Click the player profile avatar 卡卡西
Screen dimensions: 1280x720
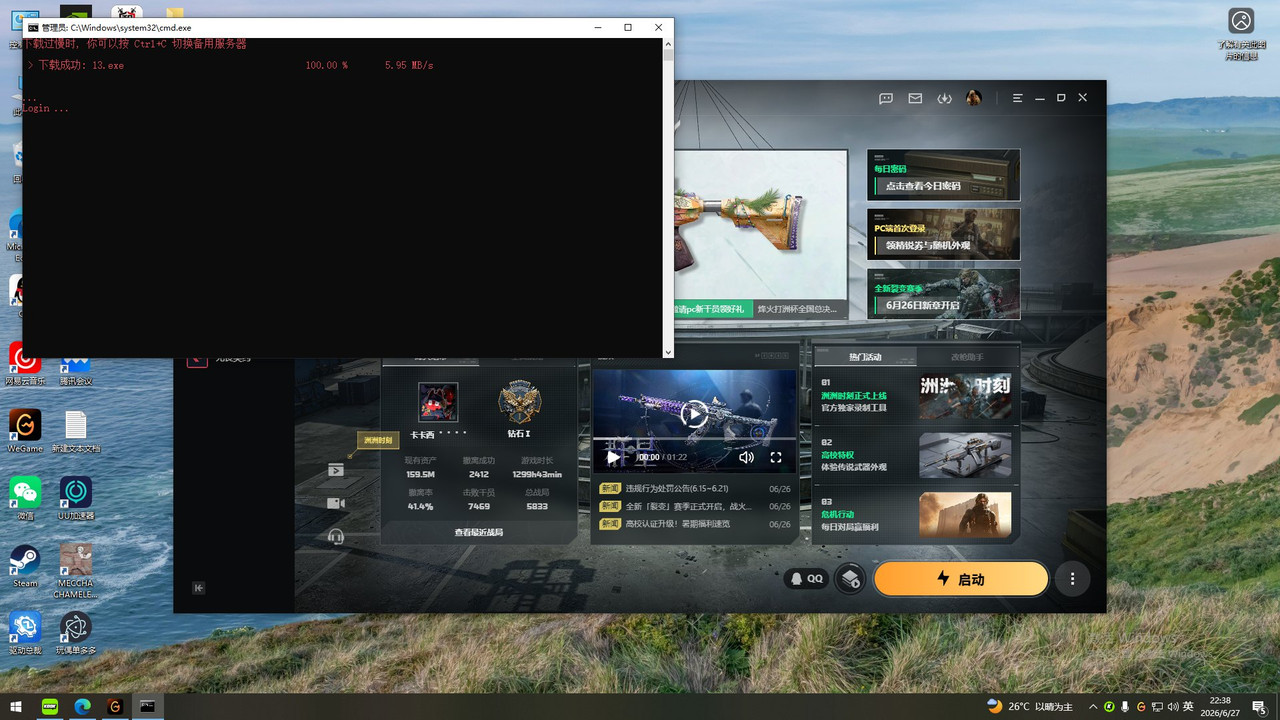tap(438, 402)
